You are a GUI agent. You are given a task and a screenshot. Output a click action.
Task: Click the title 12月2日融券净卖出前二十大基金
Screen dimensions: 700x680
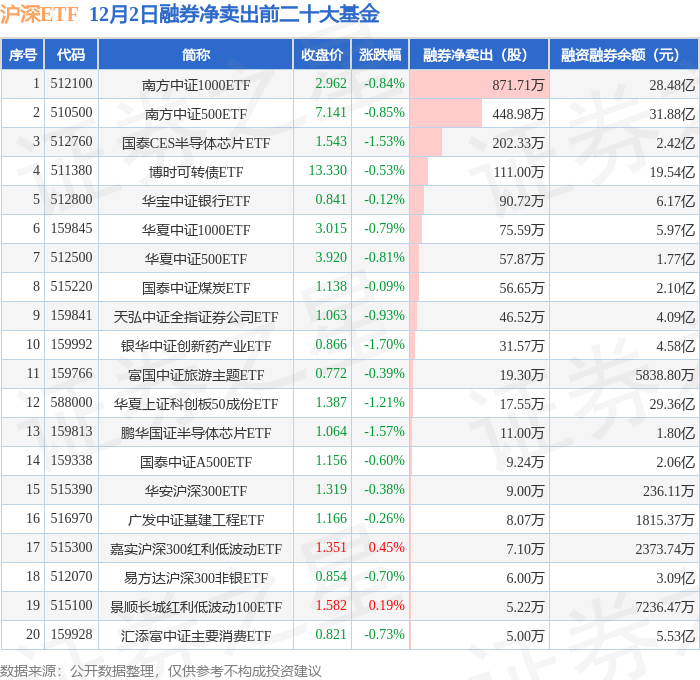(x=234, y=14)
